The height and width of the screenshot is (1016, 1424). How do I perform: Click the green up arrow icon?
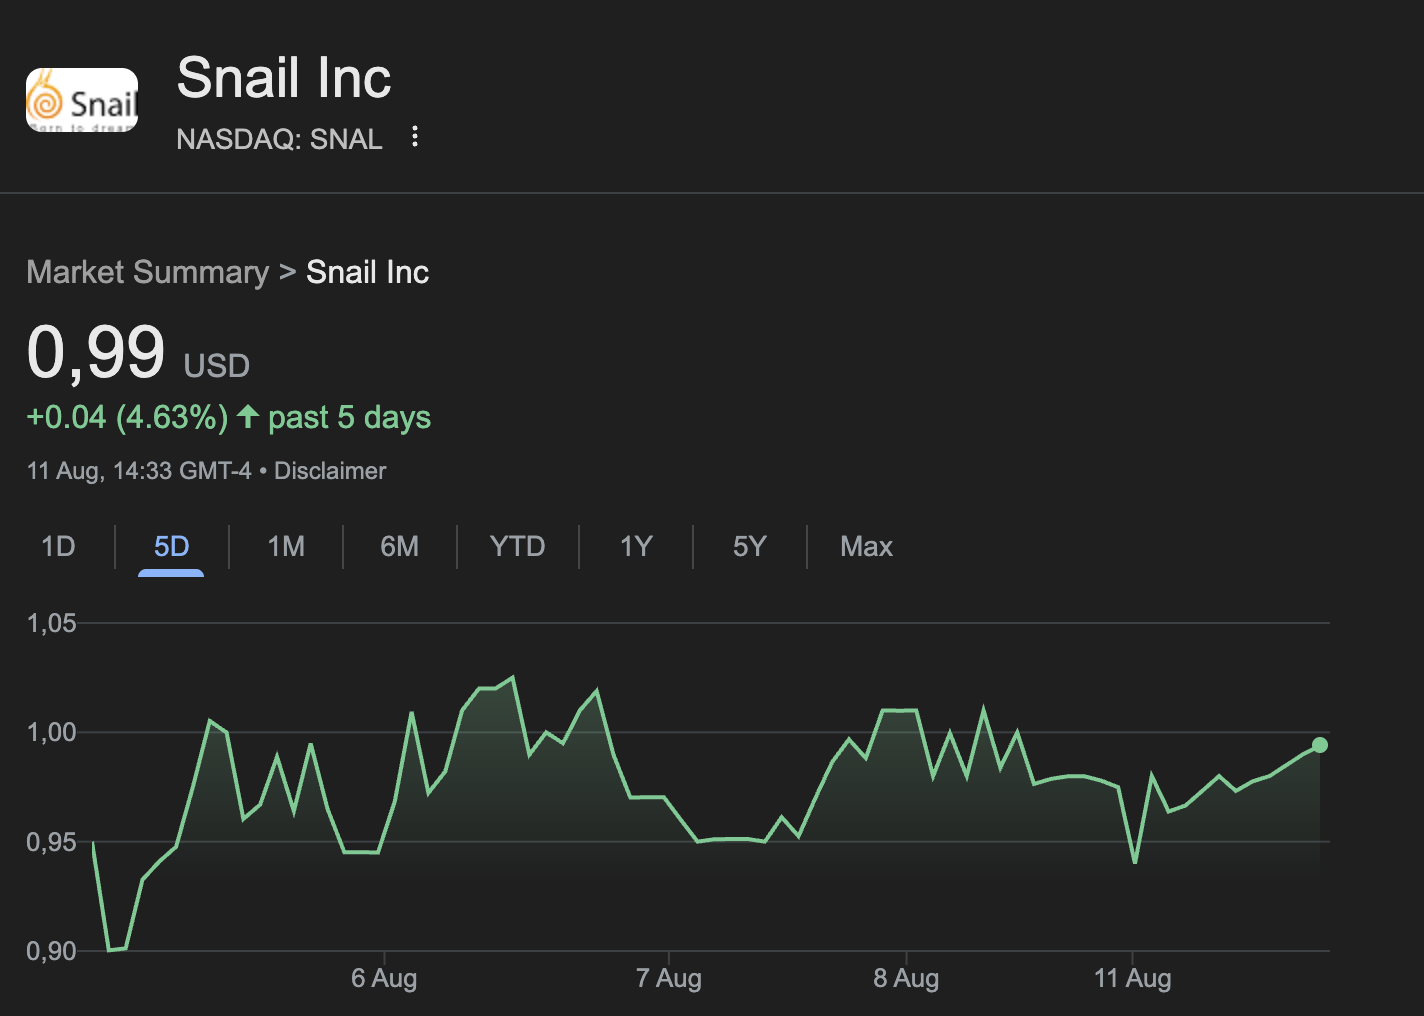tap(248, 416)
